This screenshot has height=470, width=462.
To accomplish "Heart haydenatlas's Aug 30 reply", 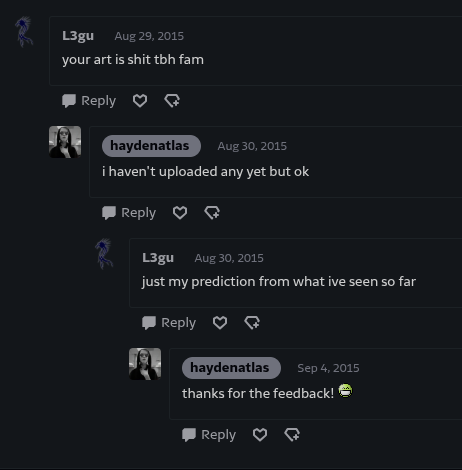I will 180,213.
